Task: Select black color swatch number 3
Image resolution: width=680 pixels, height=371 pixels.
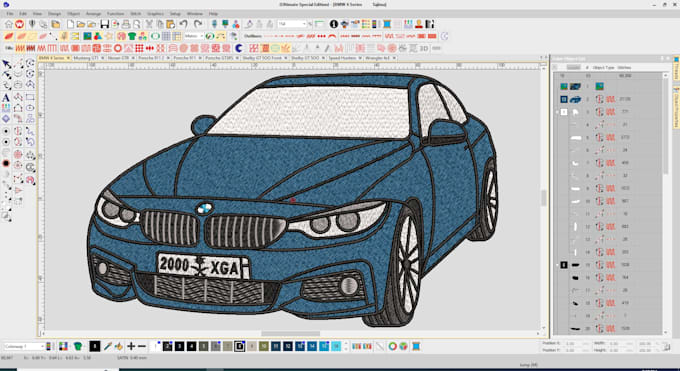Action: point(179,346)
